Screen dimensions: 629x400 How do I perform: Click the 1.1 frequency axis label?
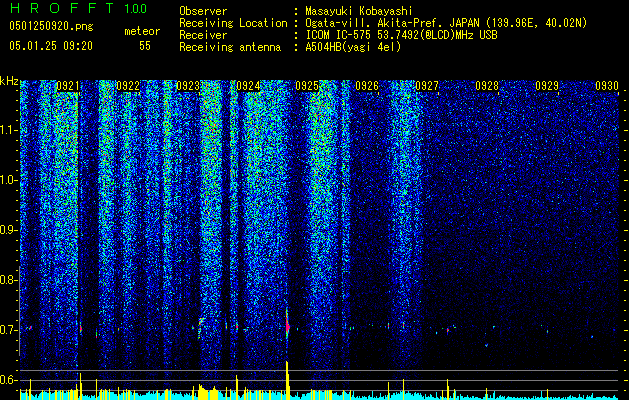tap(8, 130)
